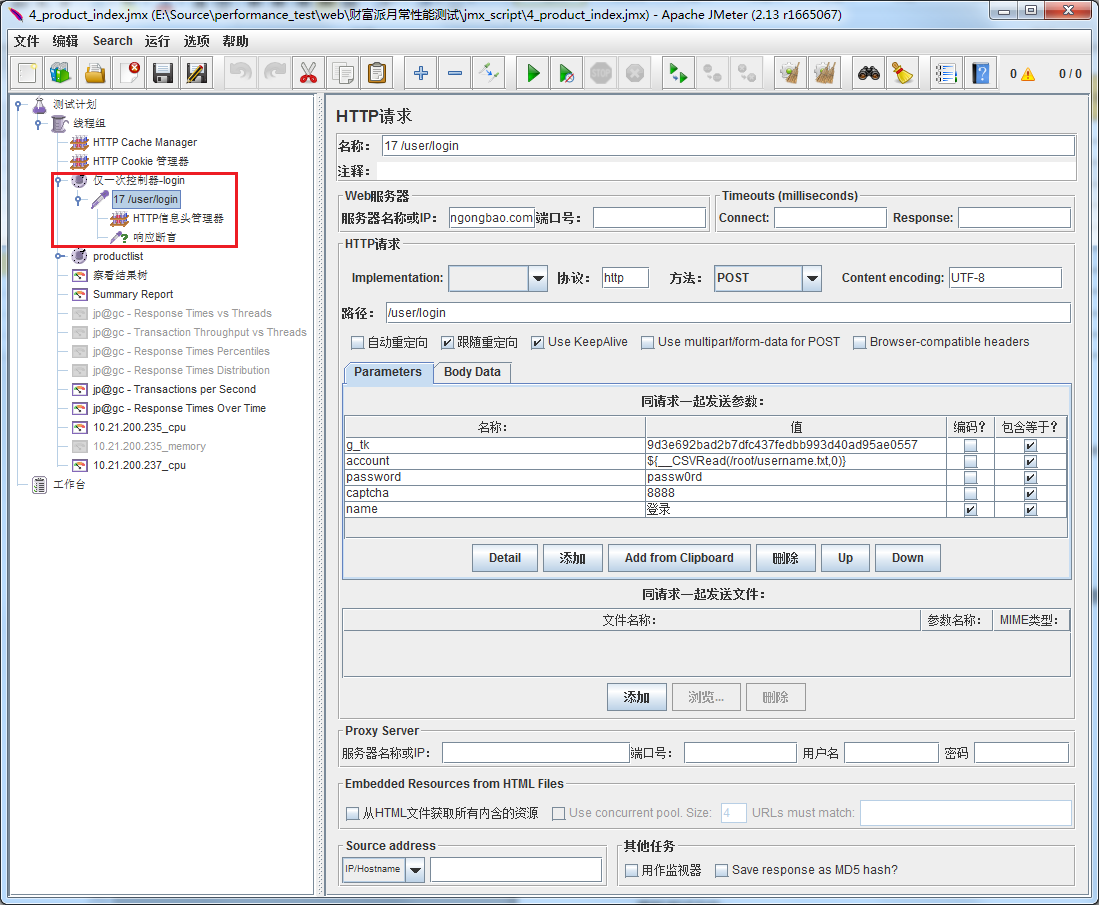Image resolution: width=1099 pixels, height=905 pixels.
Task: Expand the productlist tree node
Action: (x=59, y=256)
